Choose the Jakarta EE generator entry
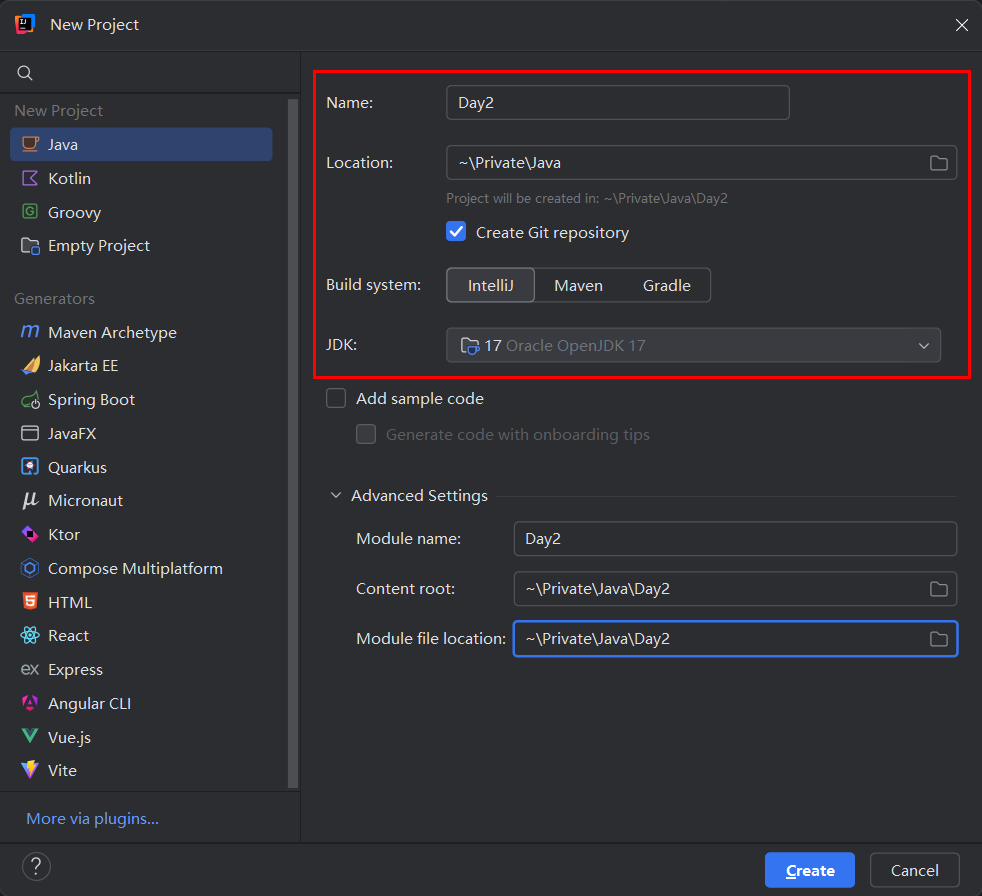 point(142,366)
